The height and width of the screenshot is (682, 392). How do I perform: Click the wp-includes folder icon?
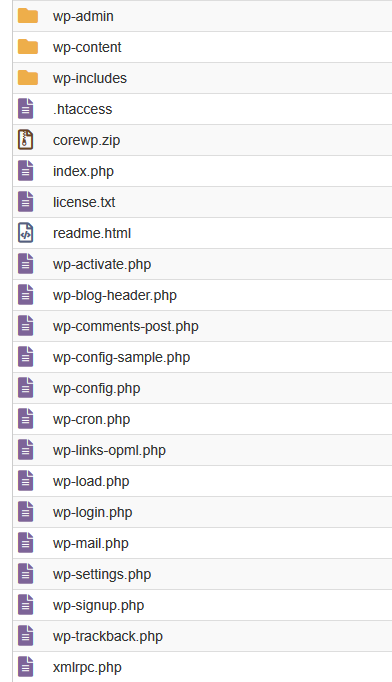click(28, 78)
